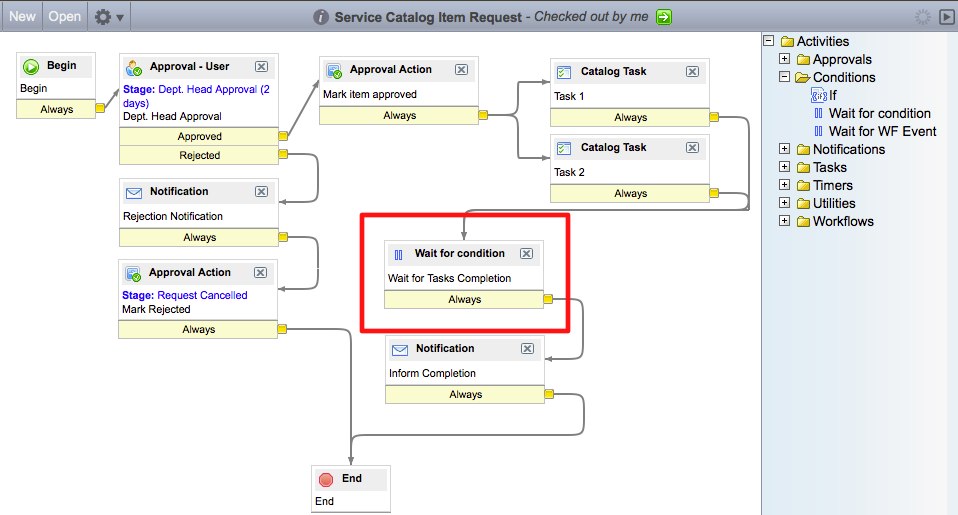Remove the Inform Completion notification activity
The height and width of the screenshot is (515, 958).
(x=527, y=349)
